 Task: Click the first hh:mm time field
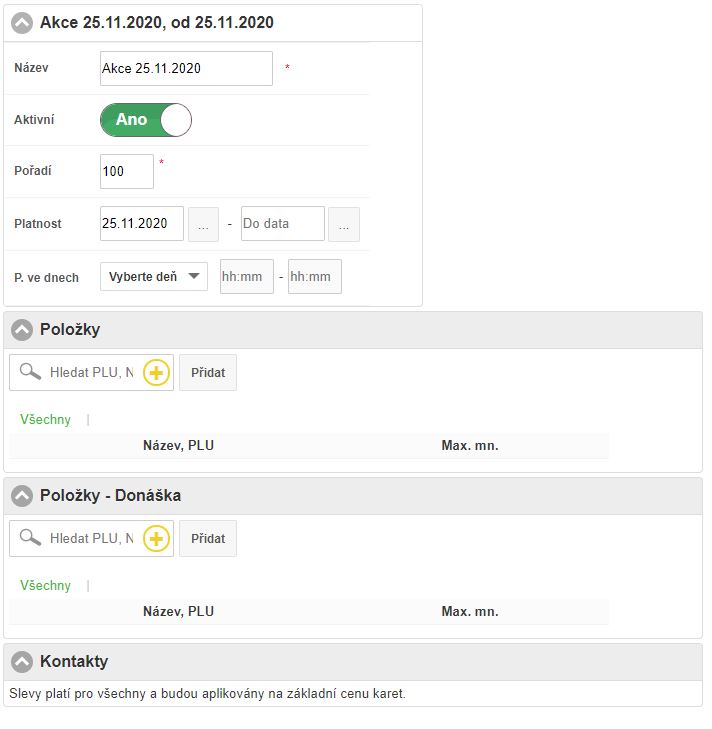tap(247, 277)
